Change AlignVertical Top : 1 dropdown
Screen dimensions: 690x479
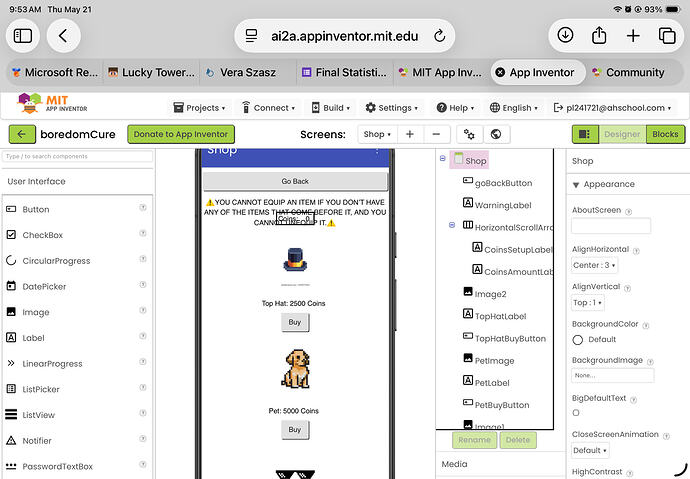click(587, 303)
